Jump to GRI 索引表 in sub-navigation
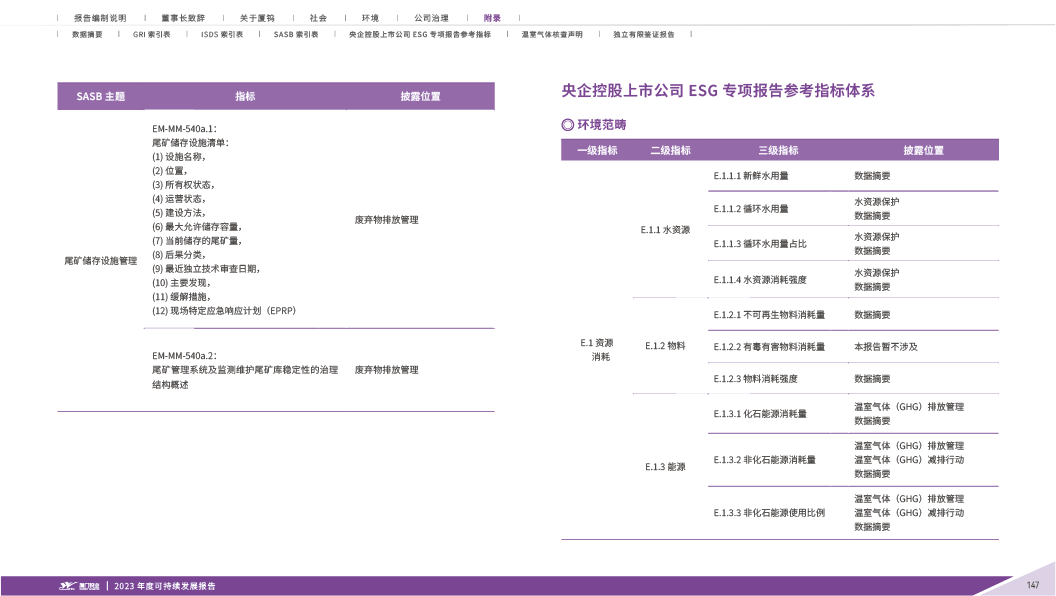This screenshot has width=1056, height=596. tap(151, 34)
